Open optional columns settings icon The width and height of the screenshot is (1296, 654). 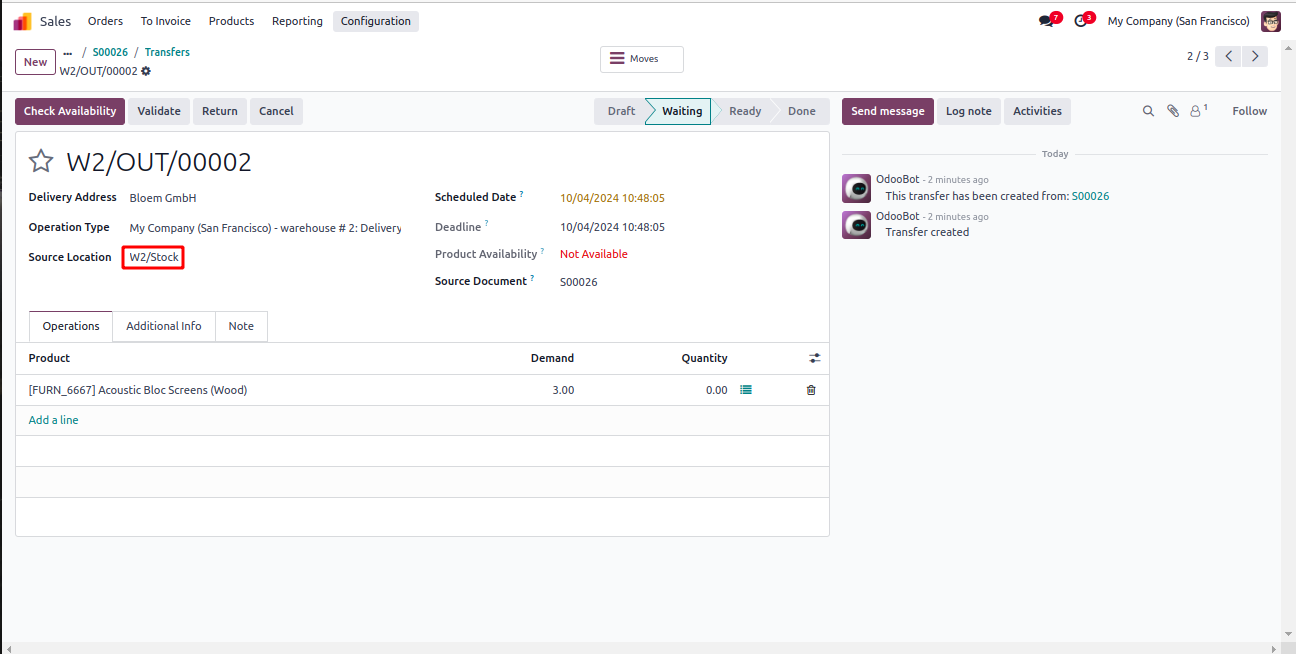tap(815, 358)
